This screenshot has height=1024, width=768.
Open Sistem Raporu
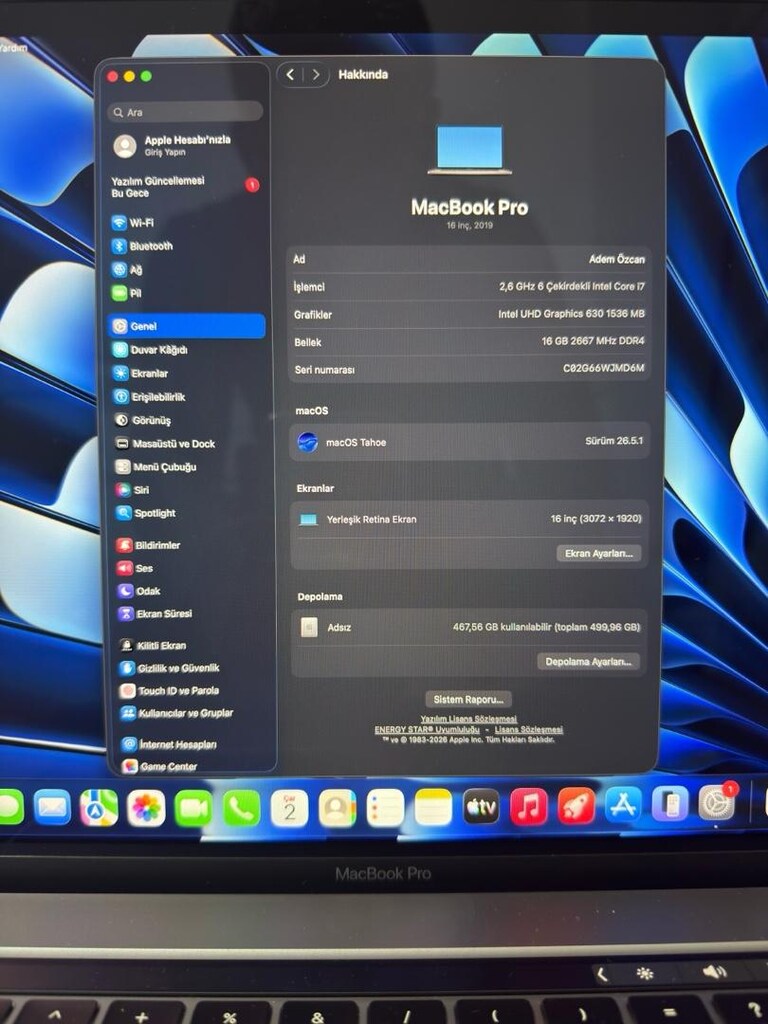pos(468,699)
